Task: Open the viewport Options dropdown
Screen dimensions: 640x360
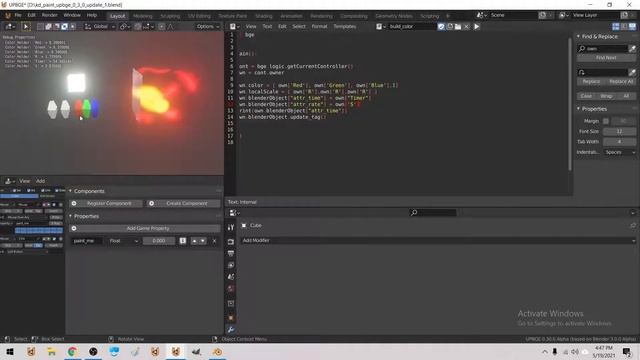Action: coord(207,27)
